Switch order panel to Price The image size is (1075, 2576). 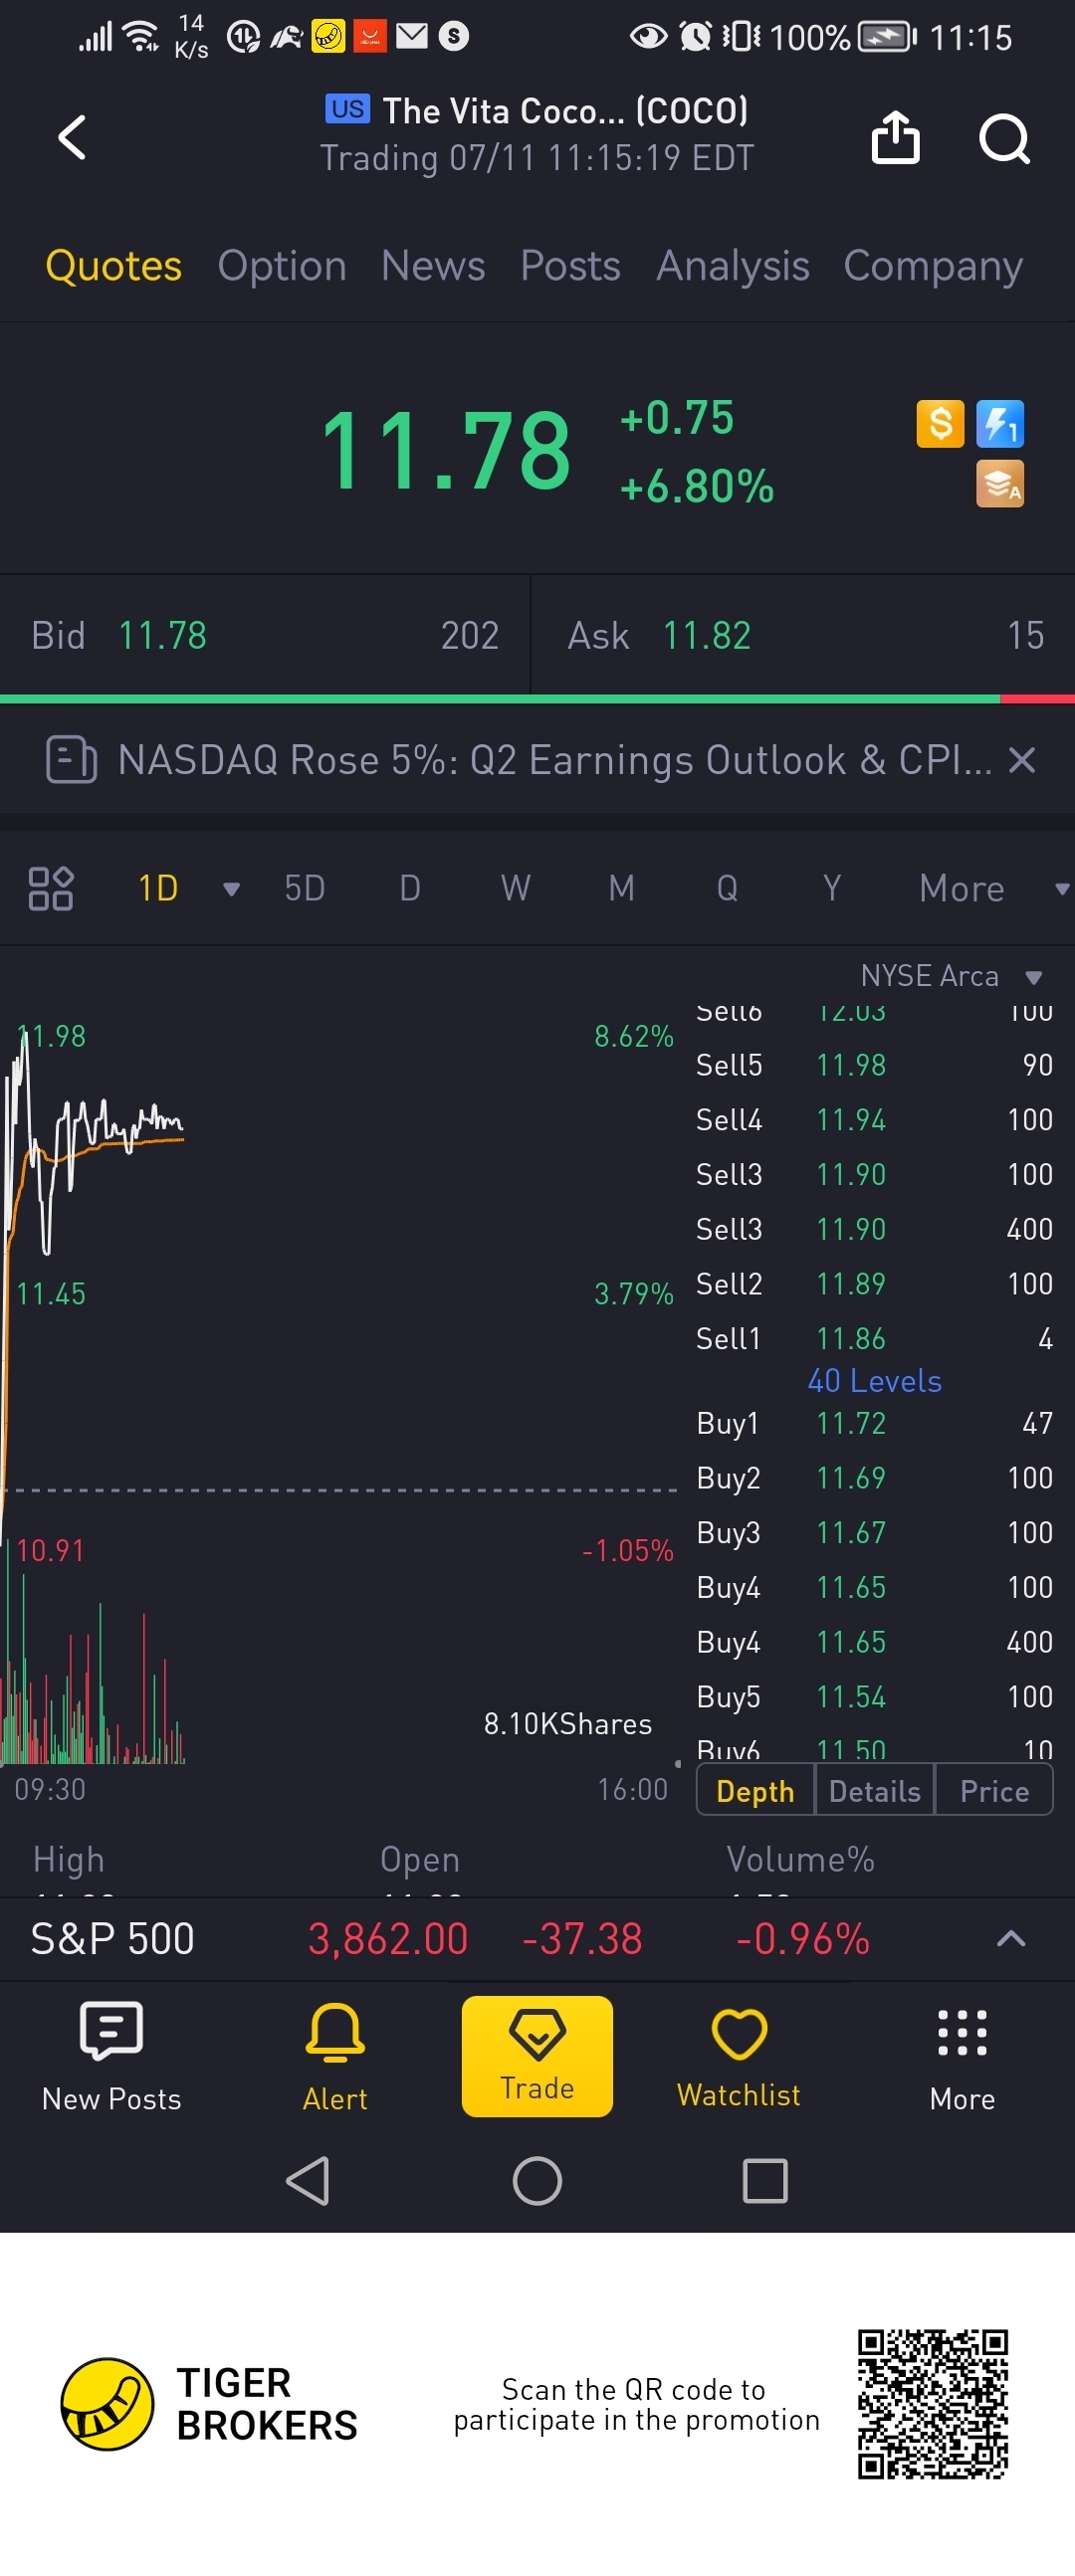pos(994,1791)
